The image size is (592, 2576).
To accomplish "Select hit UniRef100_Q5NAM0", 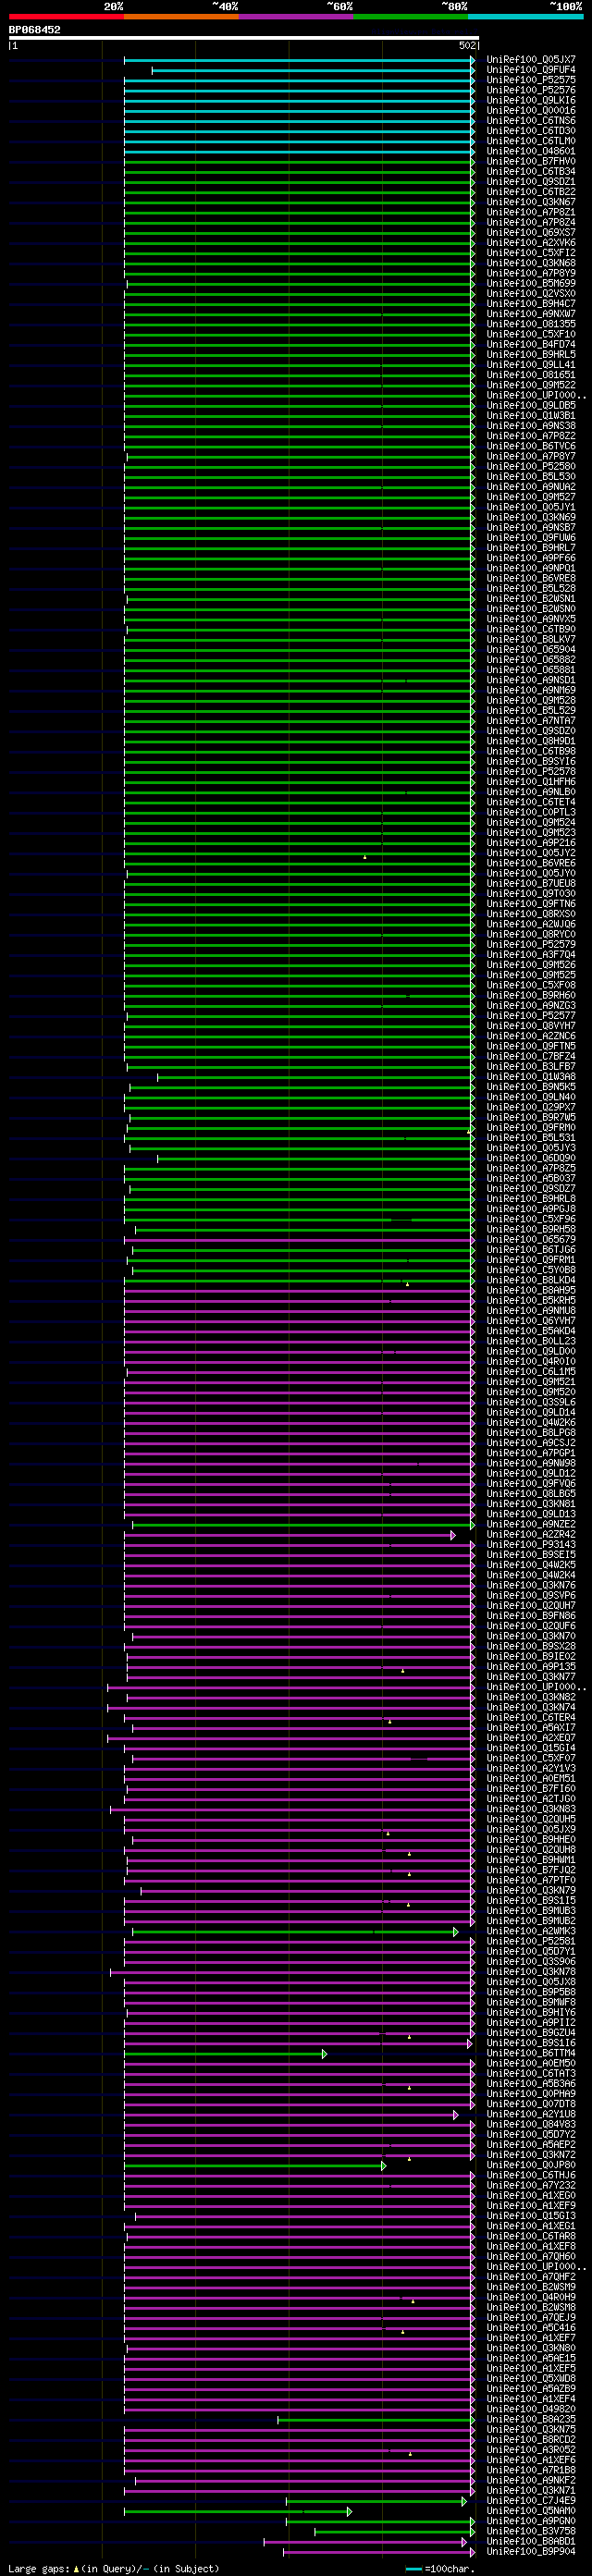I will pos(531,2511).
